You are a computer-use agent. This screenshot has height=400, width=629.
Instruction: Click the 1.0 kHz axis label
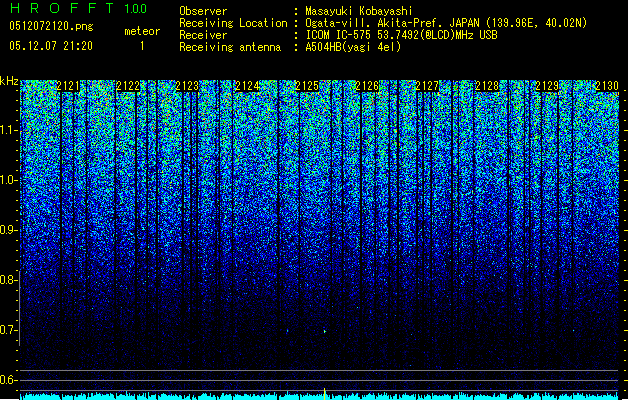click(x=9, y=180)
